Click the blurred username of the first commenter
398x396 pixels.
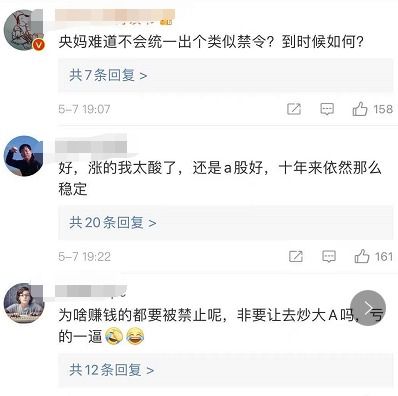click(x=115, y=17)
